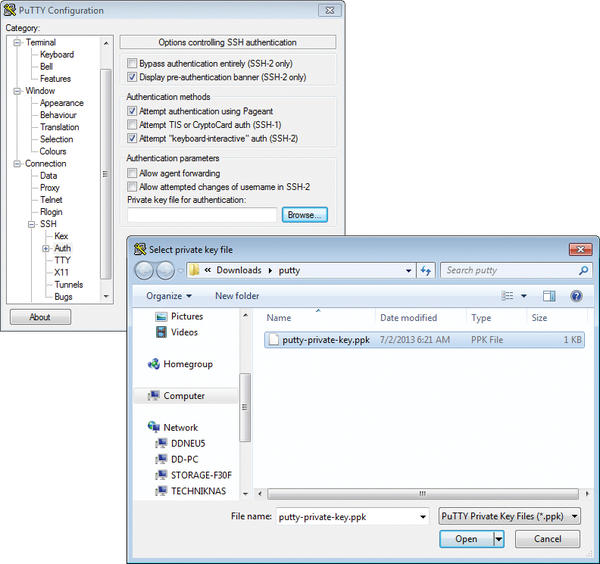Click the DDNEU5 network computer icon

[x=161, y=443]
